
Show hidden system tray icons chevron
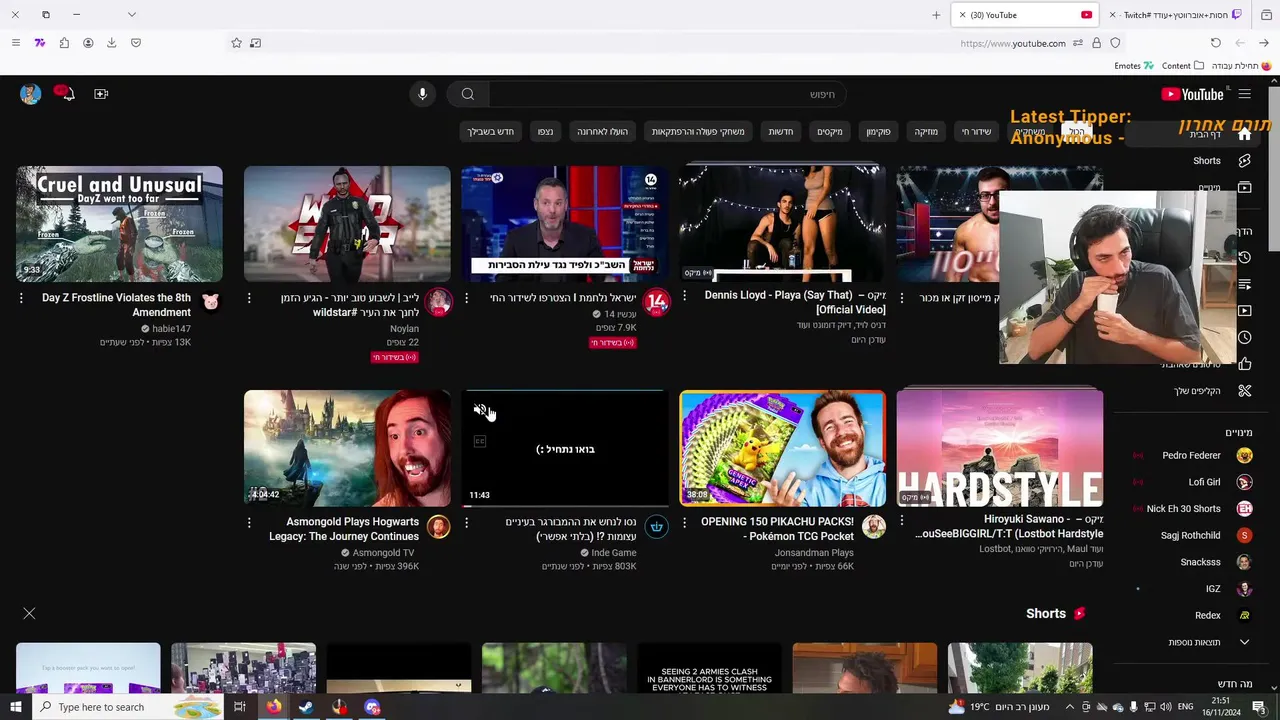[x=1070, y=707]
